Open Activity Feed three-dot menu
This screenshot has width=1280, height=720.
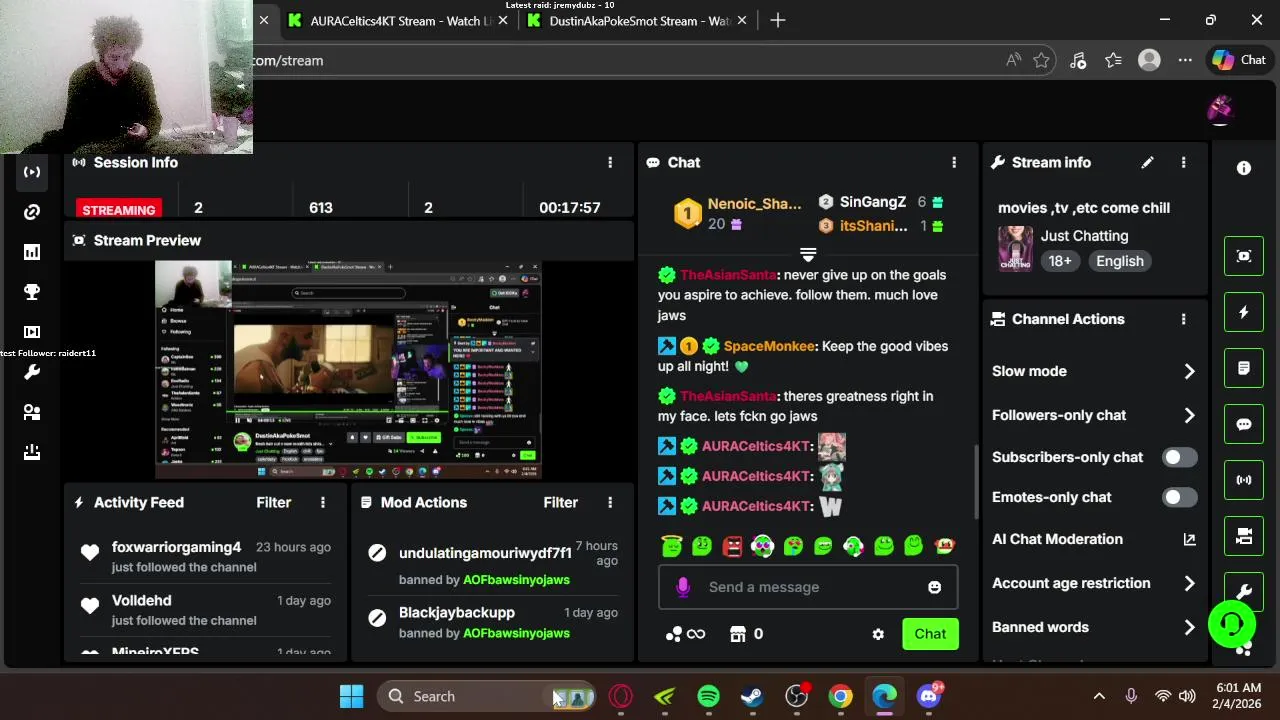pos(322,502)
